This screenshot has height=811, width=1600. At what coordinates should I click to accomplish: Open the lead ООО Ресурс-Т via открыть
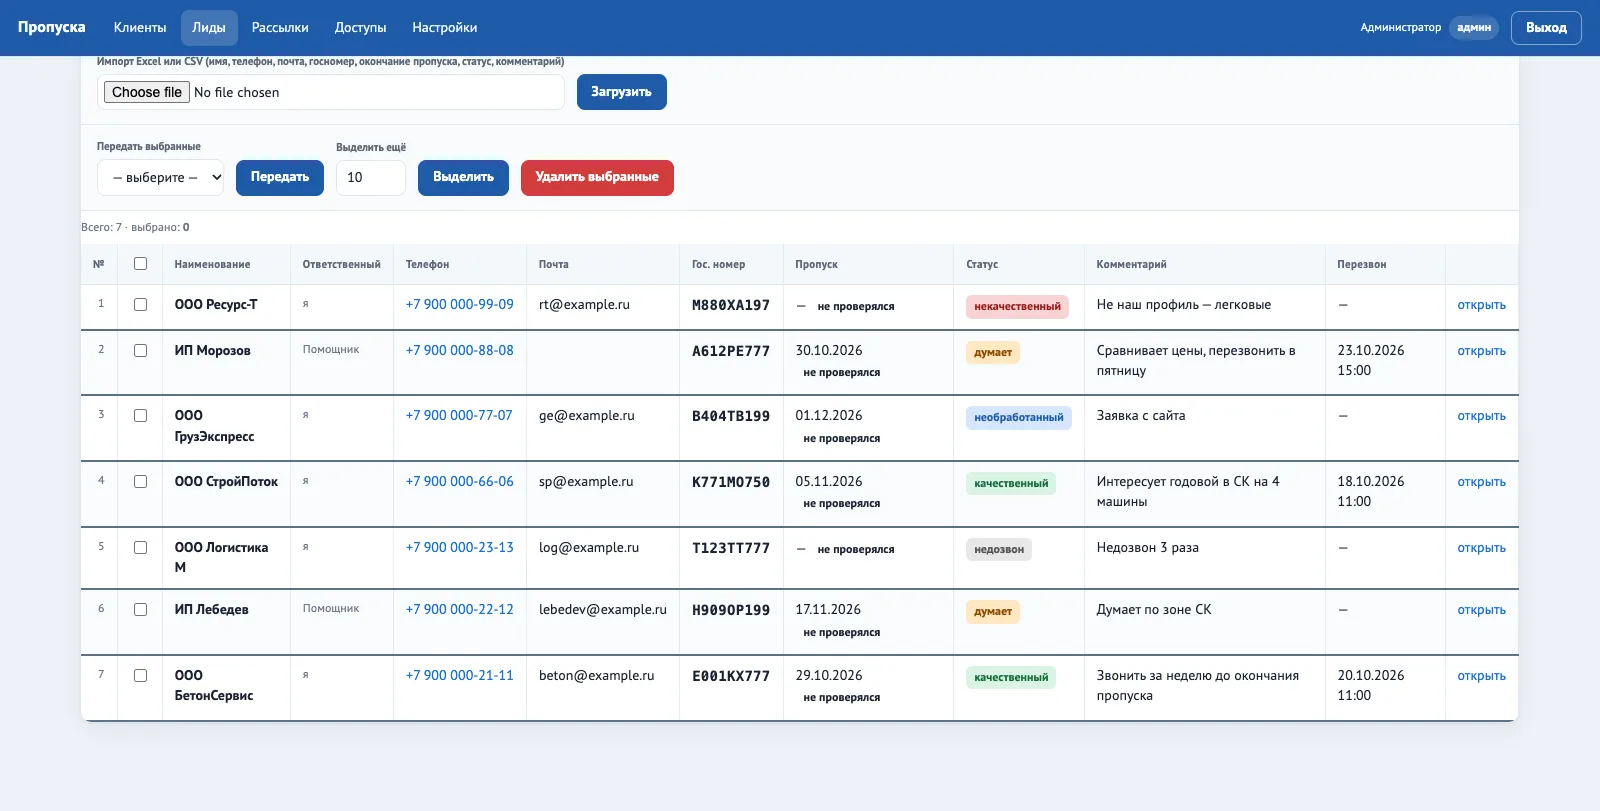(1481, 305)
